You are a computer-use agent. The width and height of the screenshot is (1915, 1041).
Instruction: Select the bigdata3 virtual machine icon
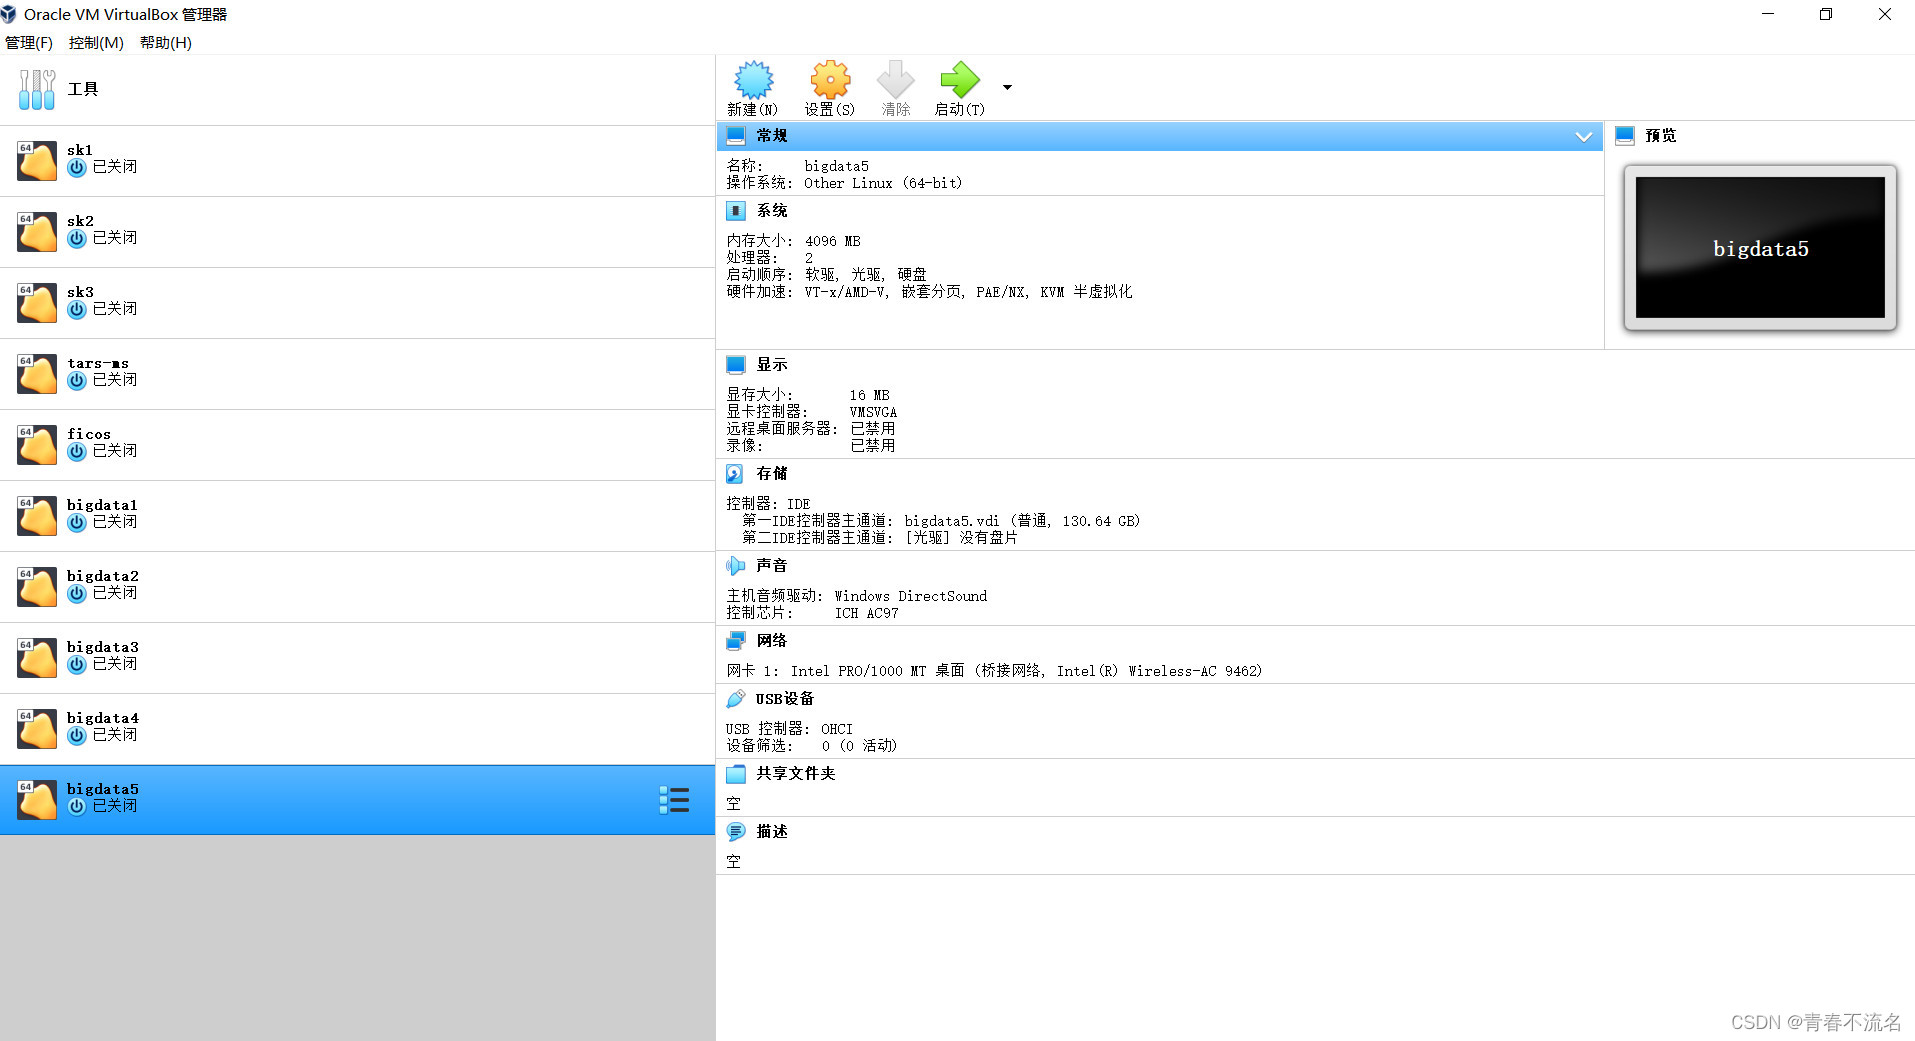click(x=37, y=658)
